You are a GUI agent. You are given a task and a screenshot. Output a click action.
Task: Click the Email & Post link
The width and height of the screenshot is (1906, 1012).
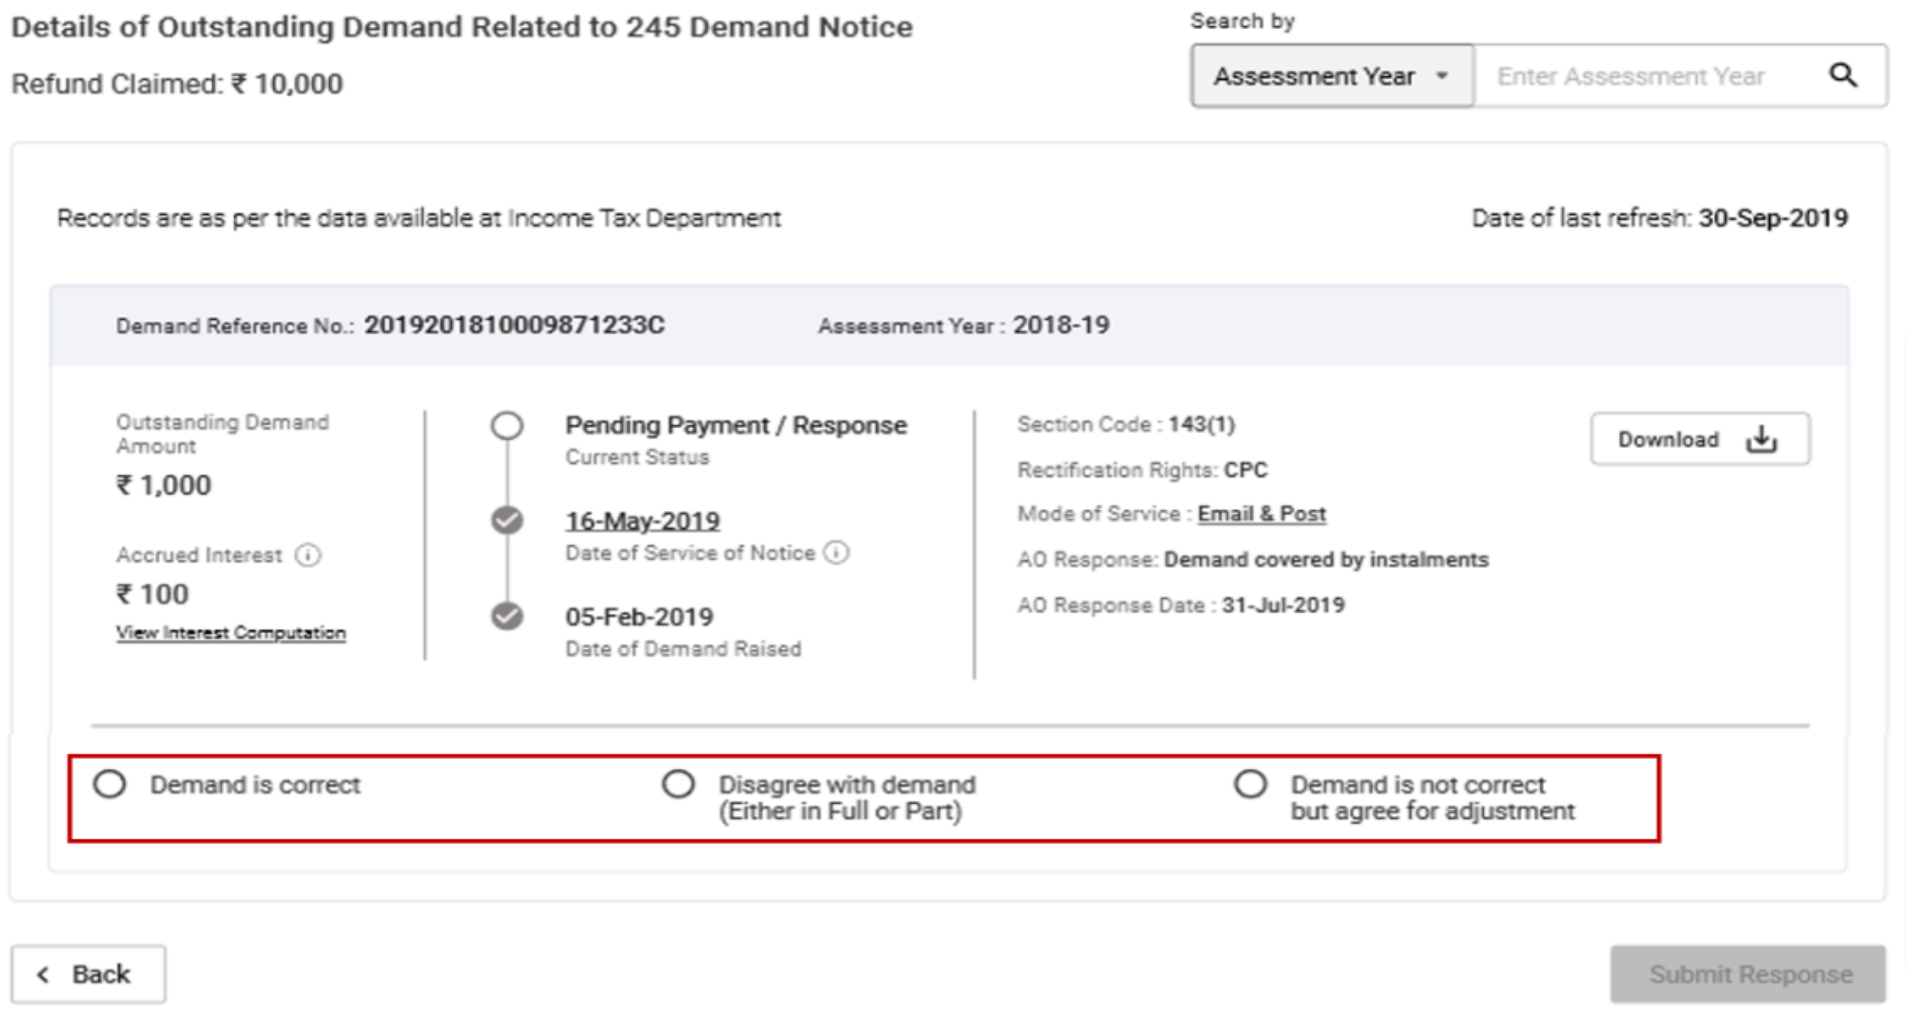coord(1262,513)
